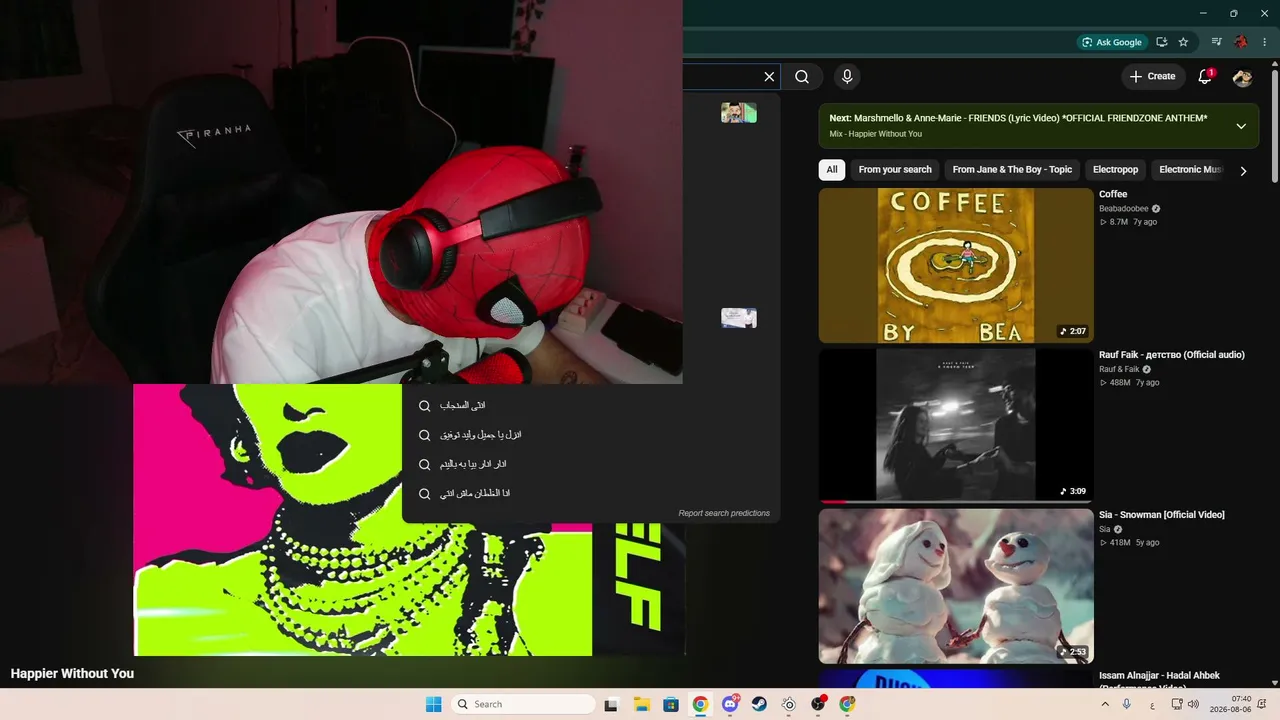
Task: Open YouTube notifications bell
Action: 1205,77
